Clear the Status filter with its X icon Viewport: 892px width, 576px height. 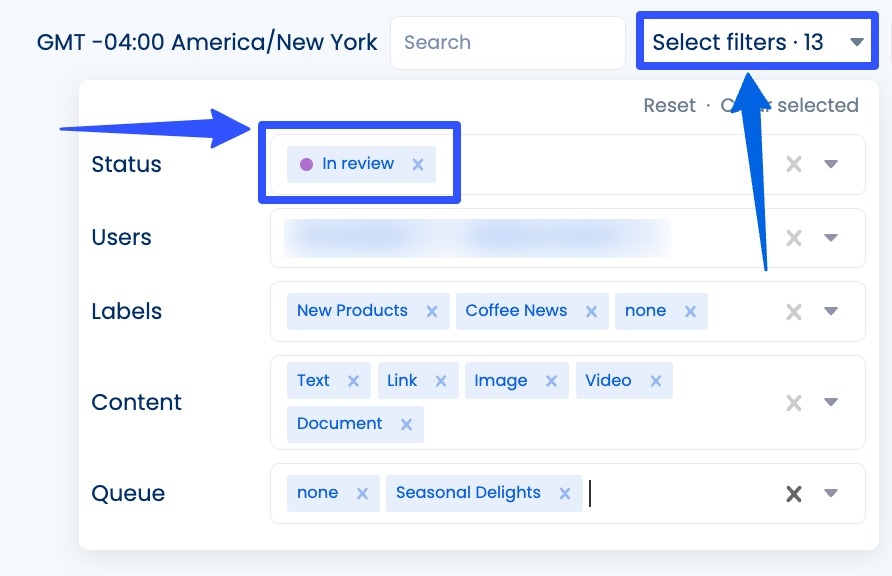tap(793, 164)
